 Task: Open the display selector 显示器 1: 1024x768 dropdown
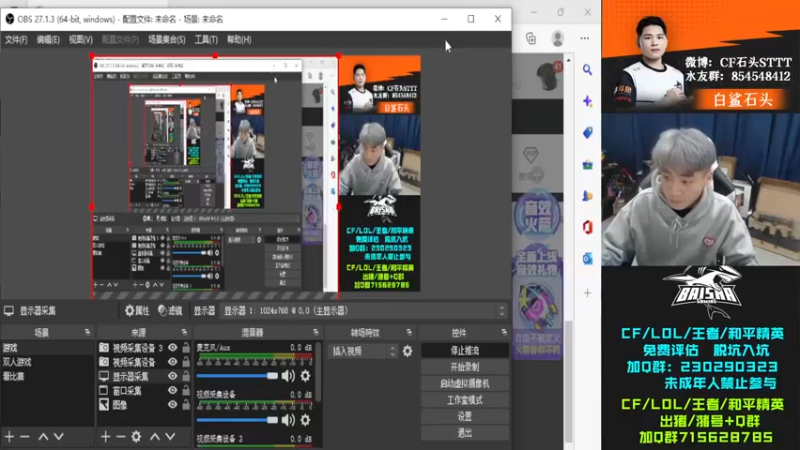(364, 311)
